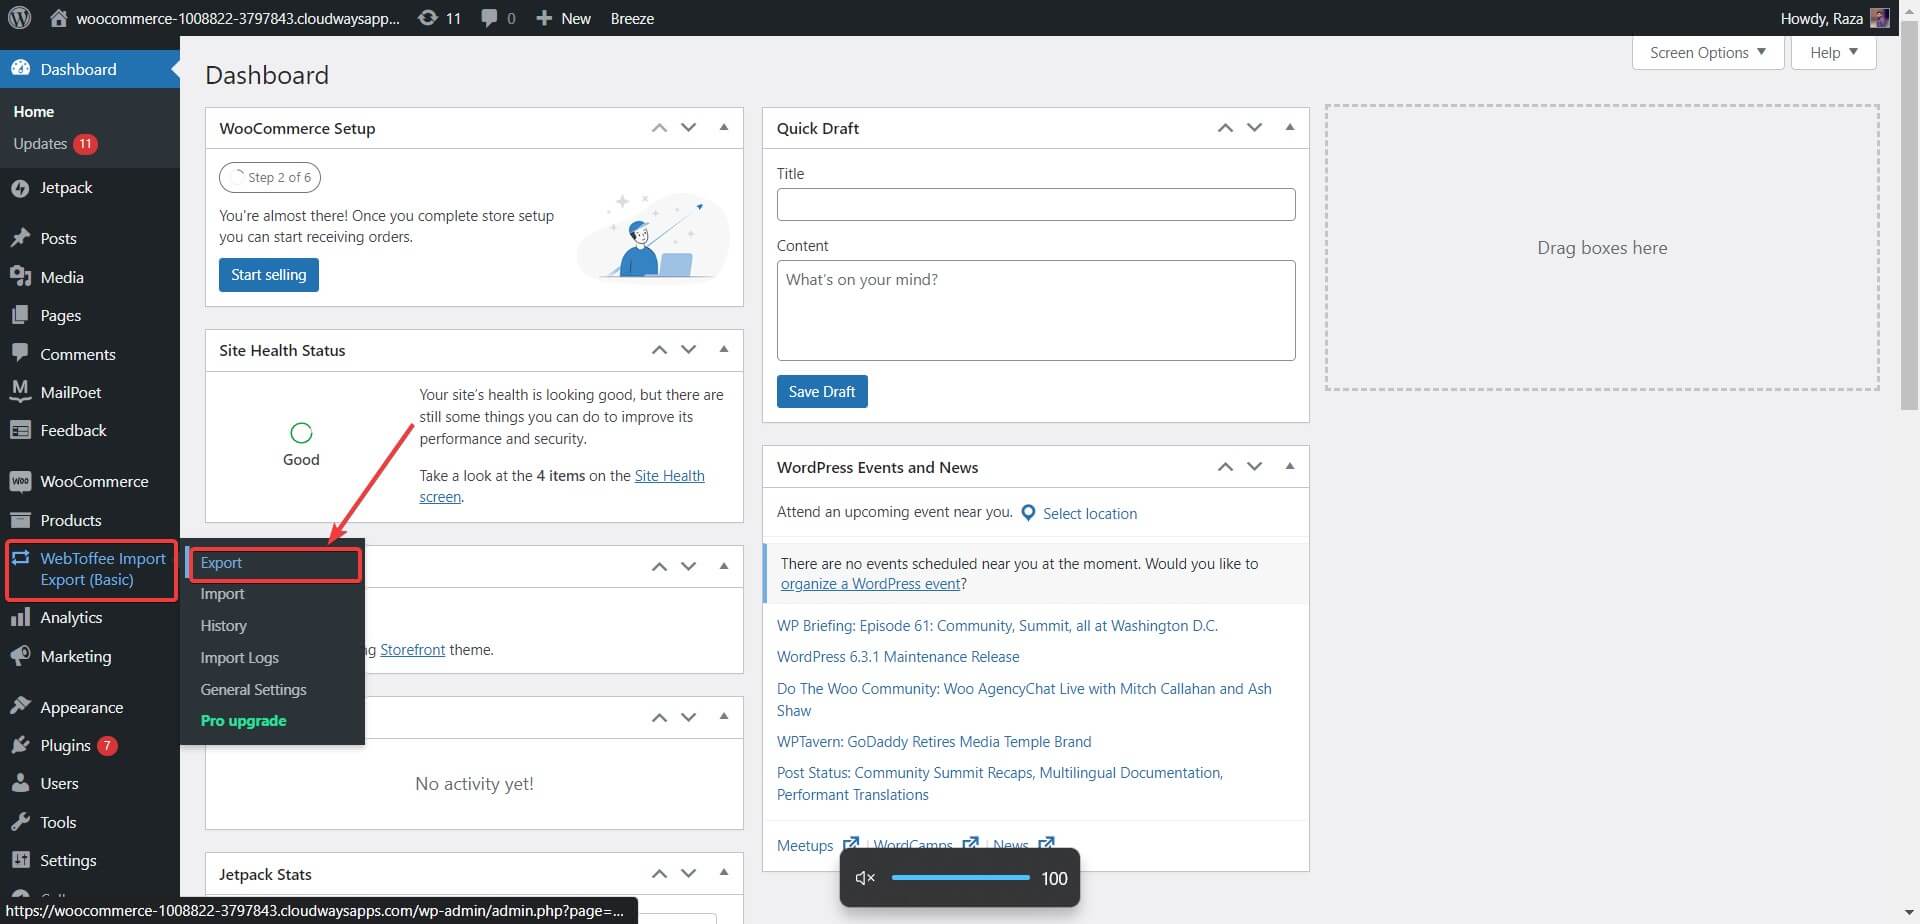Click the mute speaker icon in volume overlay
Screen dimensions: 1920x924
click(865, 878)
